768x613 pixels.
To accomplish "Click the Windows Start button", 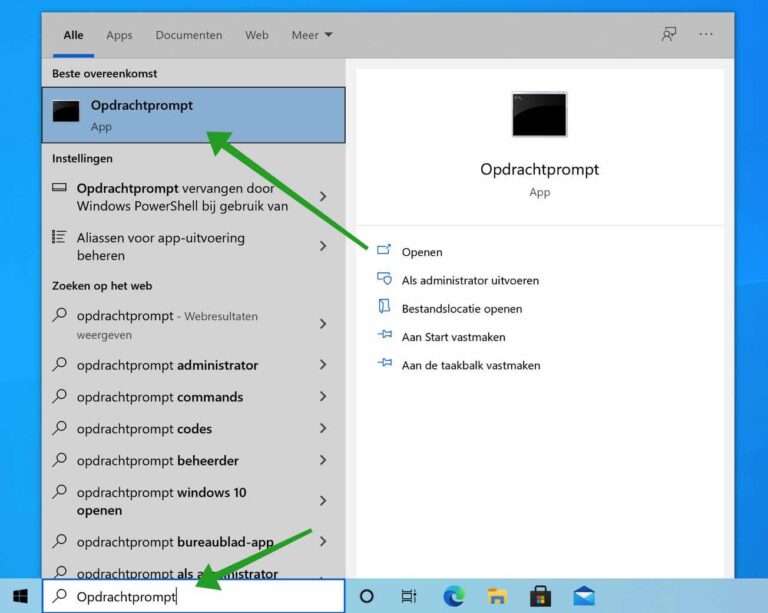I will tap(20, 596).
